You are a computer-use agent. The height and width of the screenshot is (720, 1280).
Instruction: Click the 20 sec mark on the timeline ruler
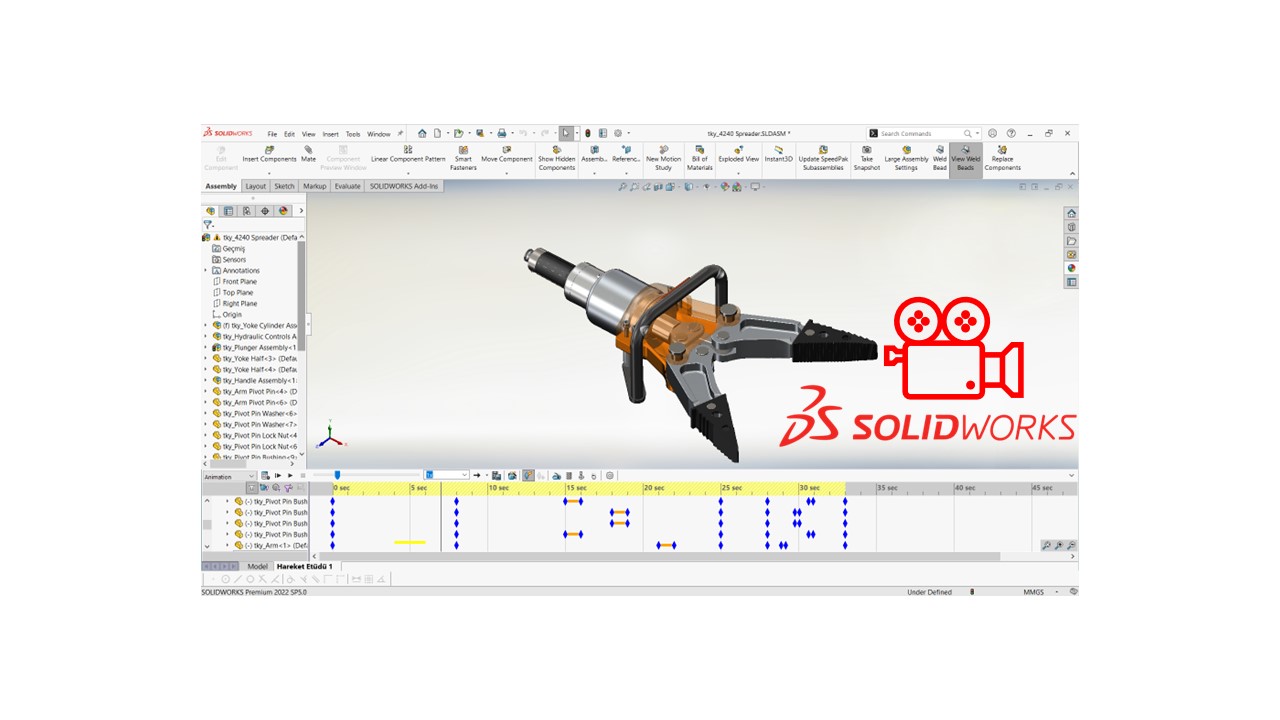[654, 488]
